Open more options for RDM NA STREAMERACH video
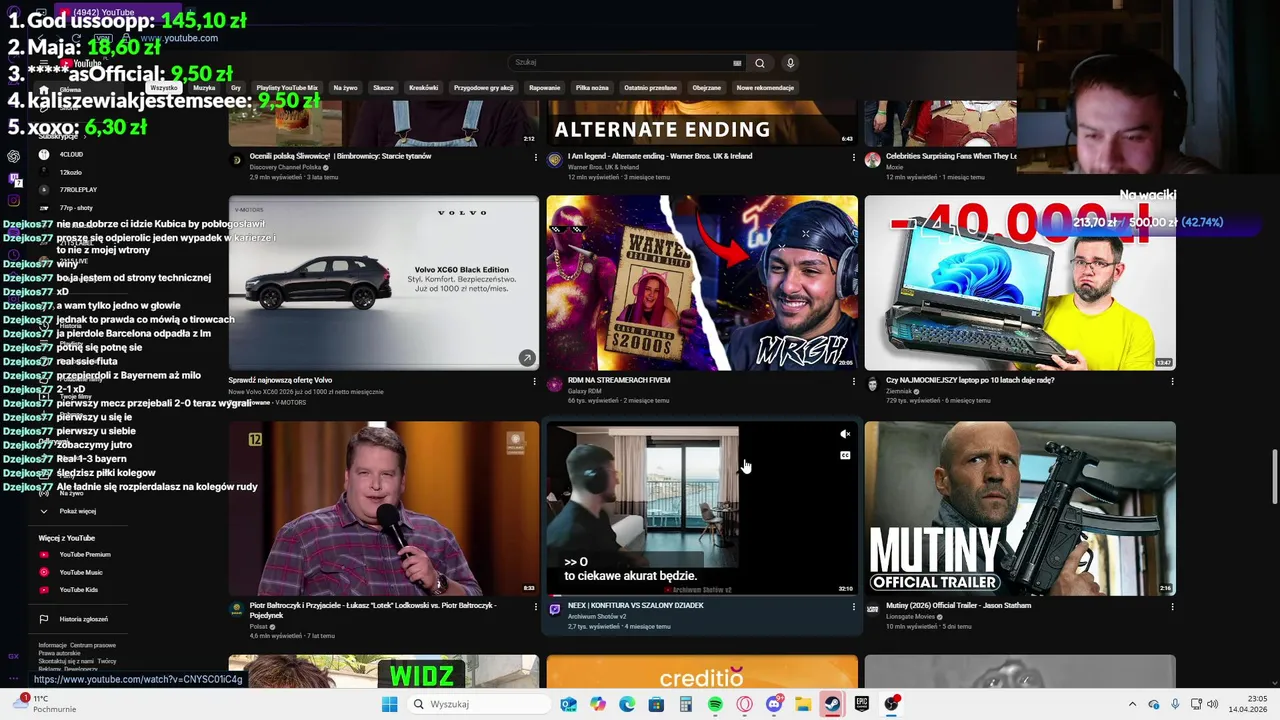Viewport: 1280px width, 720px height. [853, 382]
